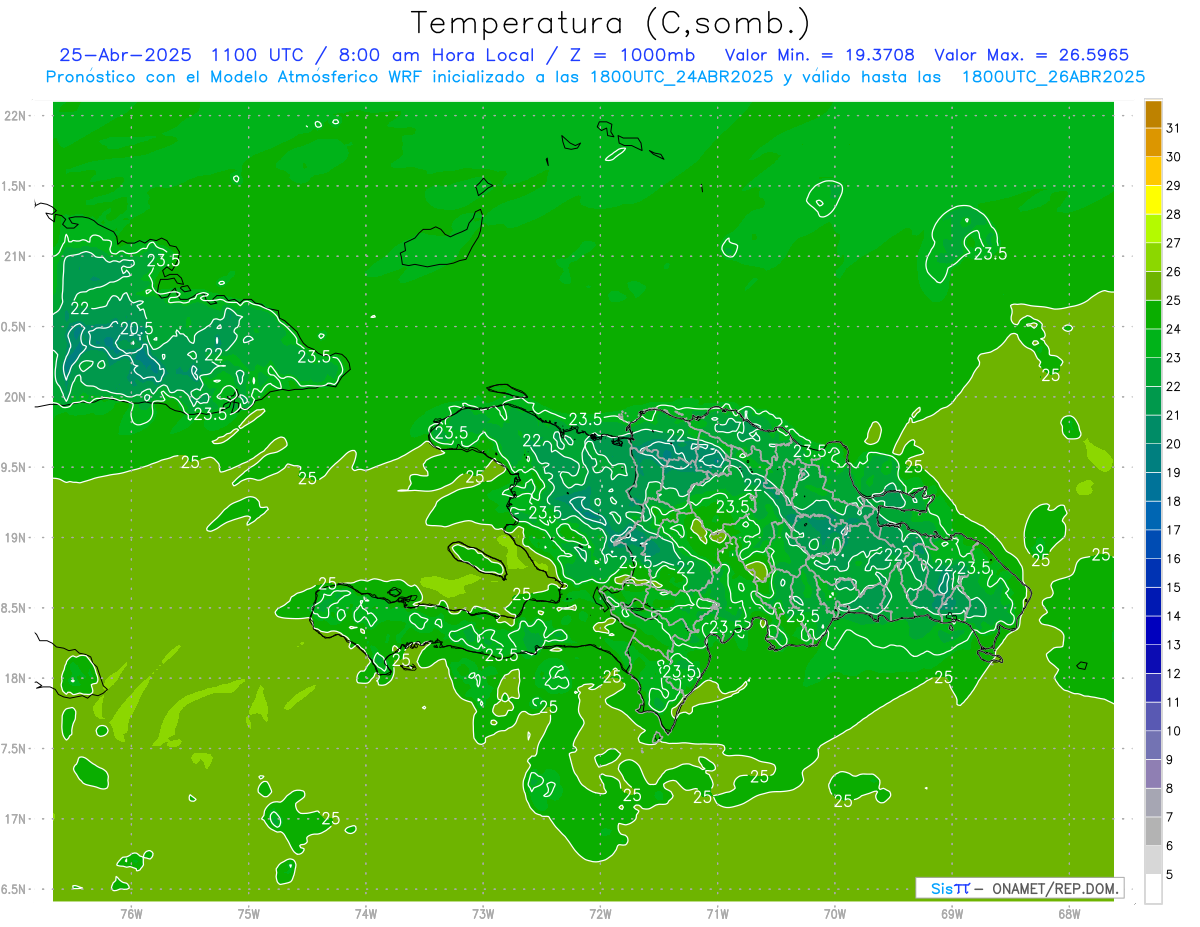
Task: Click the '9' value on the color legend
Action: (1170, 760)
